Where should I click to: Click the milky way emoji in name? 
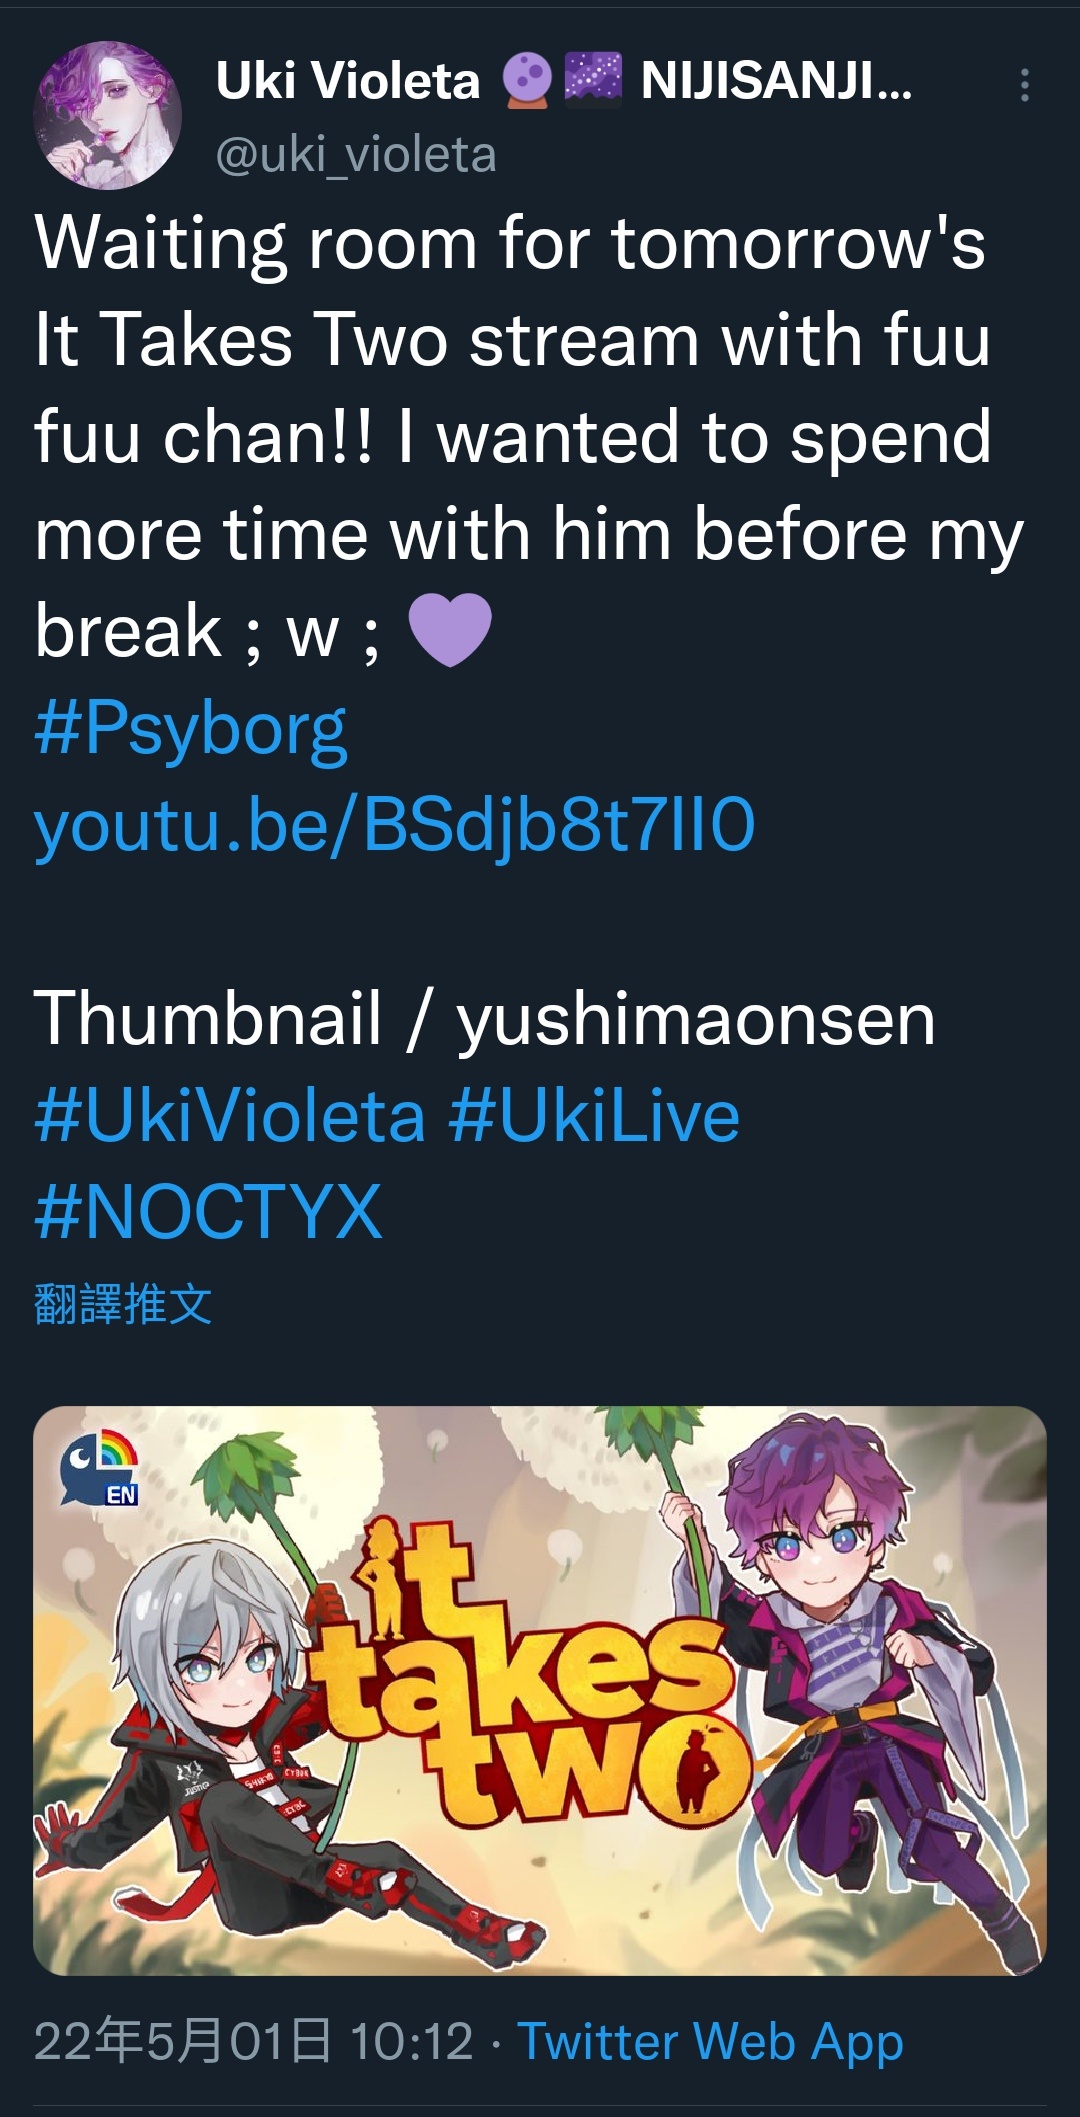tap(593, 80)
